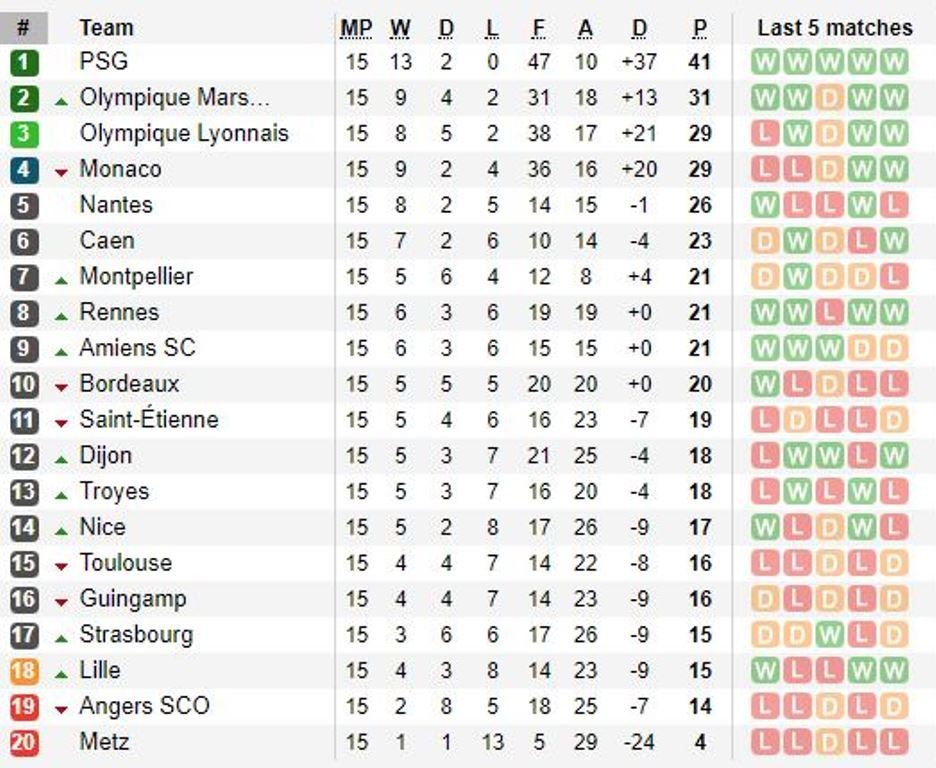Click the up arrow next to Lille
The width and height of the screenshot is (936, 768).
point(61,674)
